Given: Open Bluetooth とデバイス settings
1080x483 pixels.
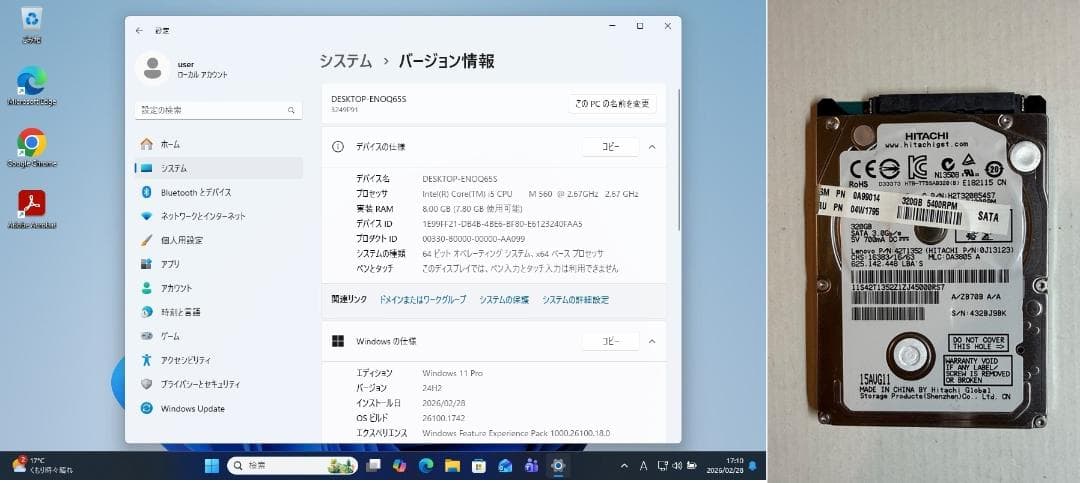Looking at the screenshot, I should [218, 192].
